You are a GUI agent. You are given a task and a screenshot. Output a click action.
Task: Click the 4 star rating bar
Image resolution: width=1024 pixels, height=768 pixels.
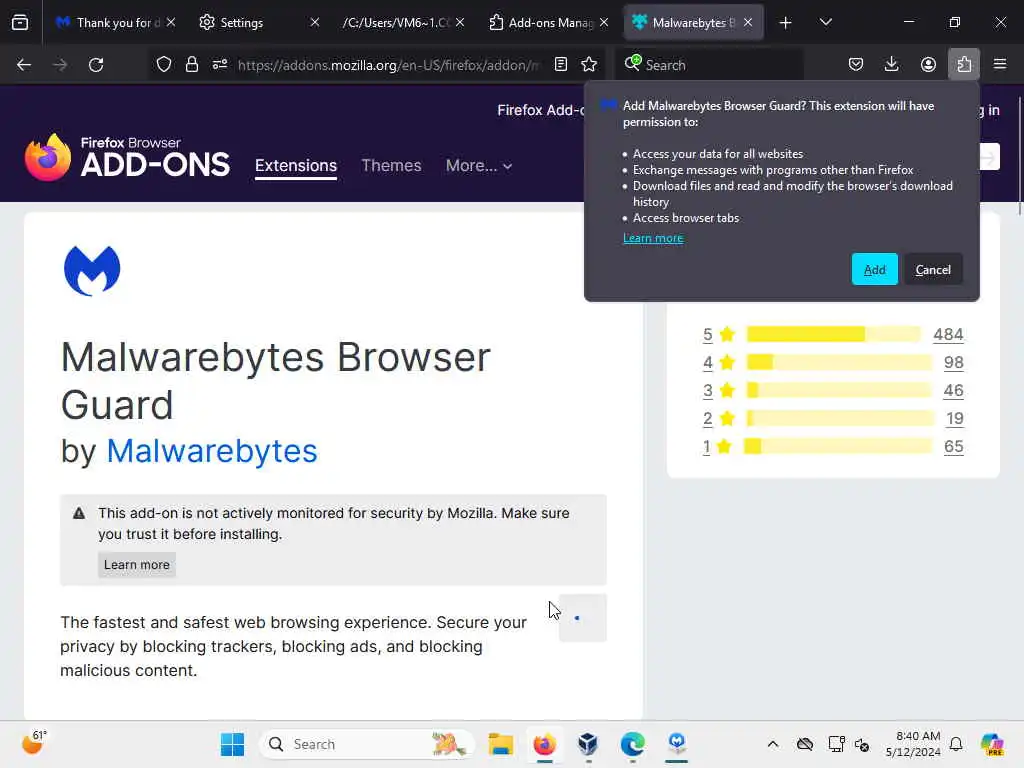coord(839,362)
